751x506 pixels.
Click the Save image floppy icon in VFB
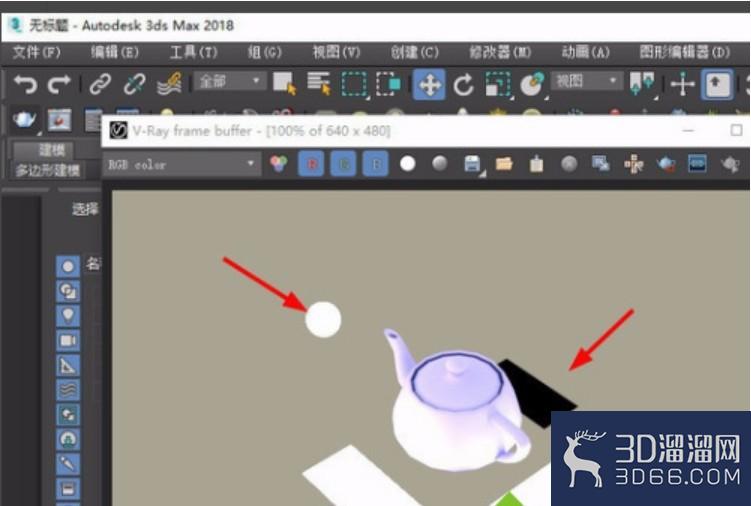[473, 164]
